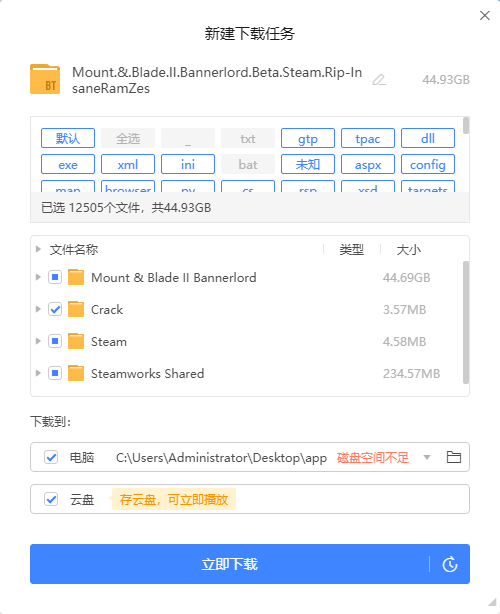500x614 pixels.
Task: Click the 已选 12505个文件 summary text
Action: [126, 208]
